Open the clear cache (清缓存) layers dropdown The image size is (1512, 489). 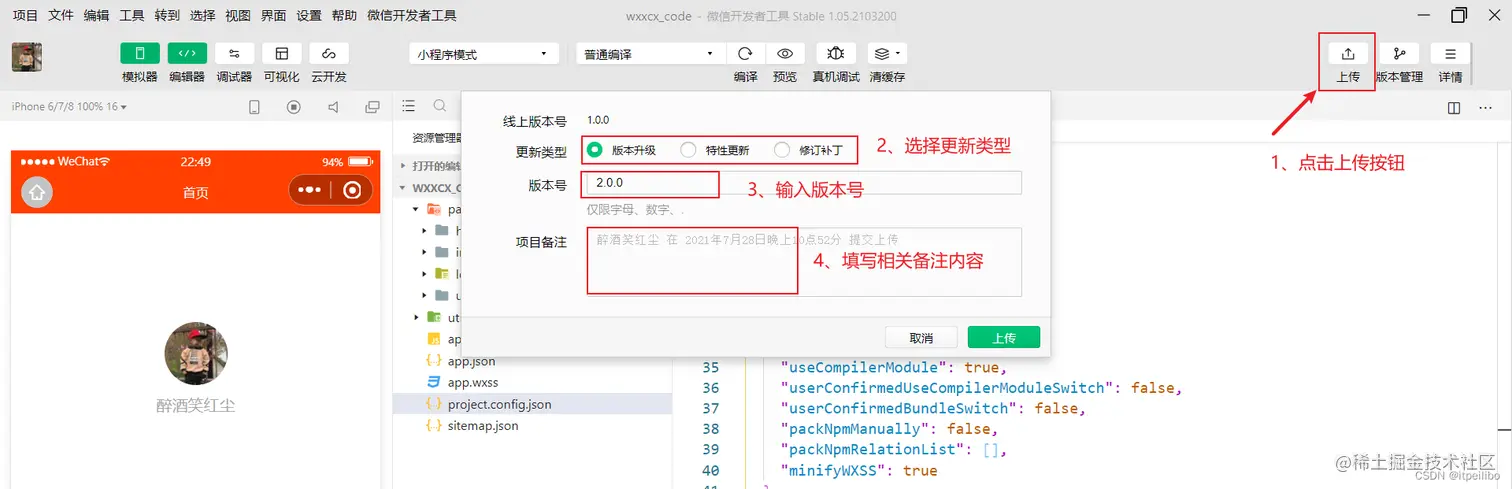tap(887, 54)
